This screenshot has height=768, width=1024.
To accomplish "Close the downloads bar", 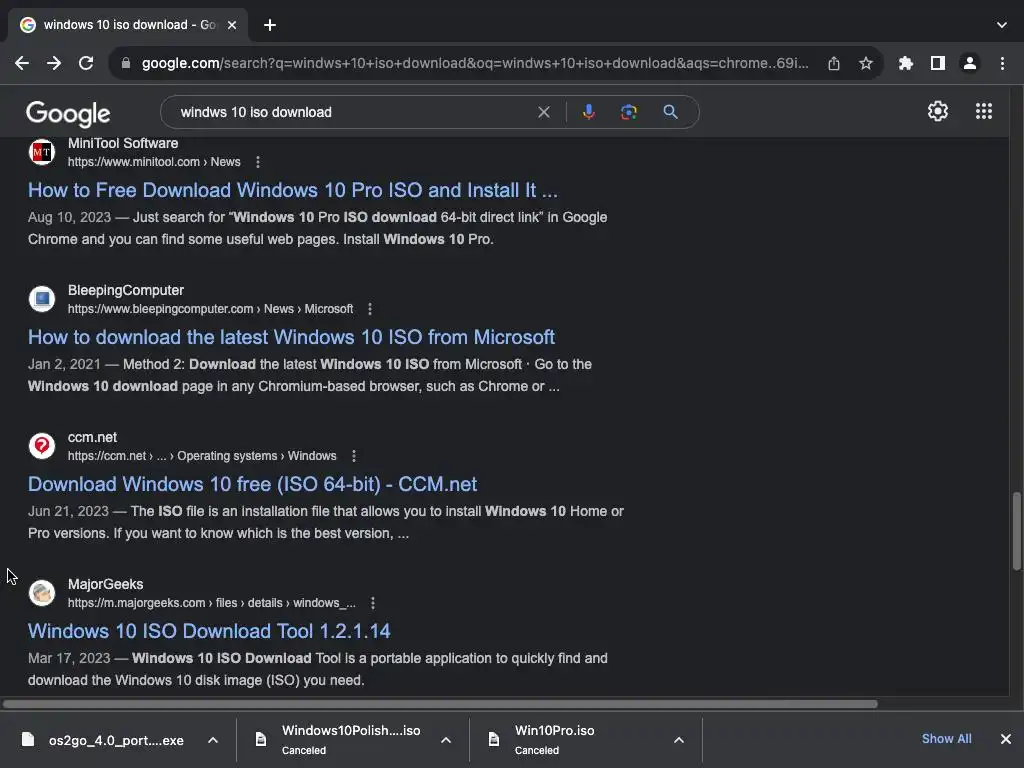I will [x=1006, y=739].
